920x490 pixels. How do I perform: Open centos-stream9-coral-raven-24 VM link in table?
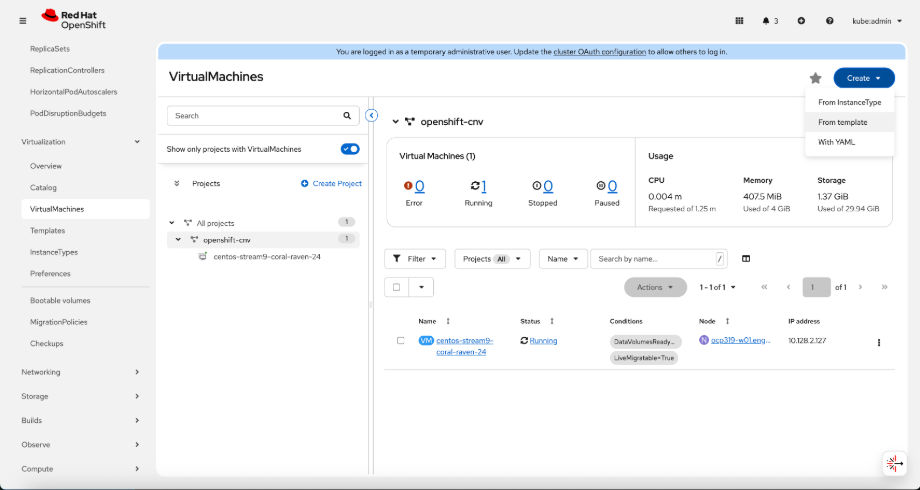pyautogui.click(x=465, y=346)
